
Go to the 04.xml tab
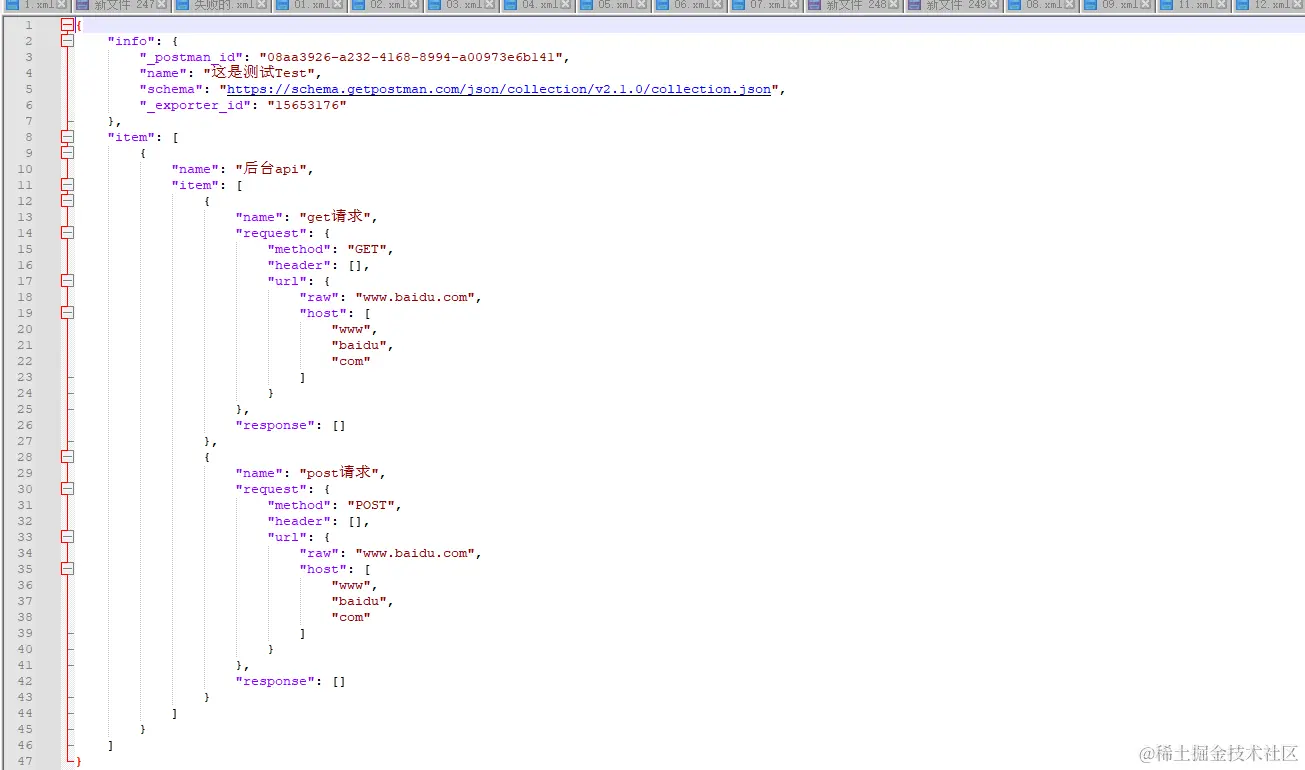(x=537, y=5)
